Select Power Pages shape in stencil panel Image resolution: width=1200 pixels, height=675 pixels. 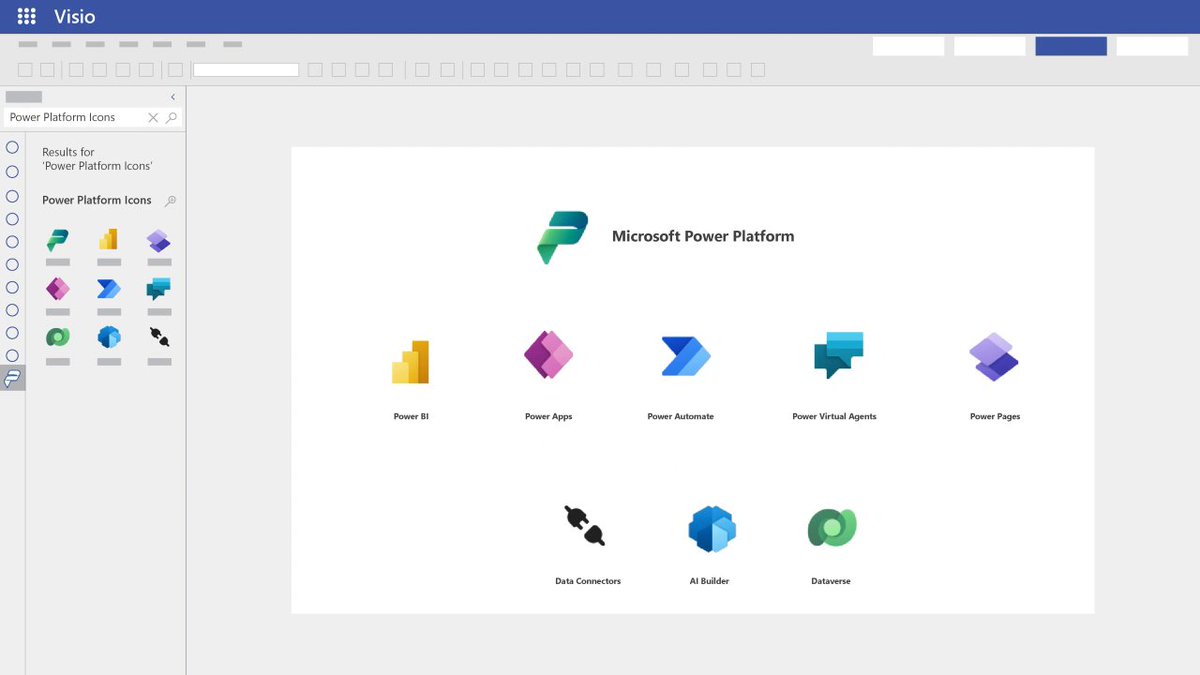pyautogui.click(x=158, y=240)
